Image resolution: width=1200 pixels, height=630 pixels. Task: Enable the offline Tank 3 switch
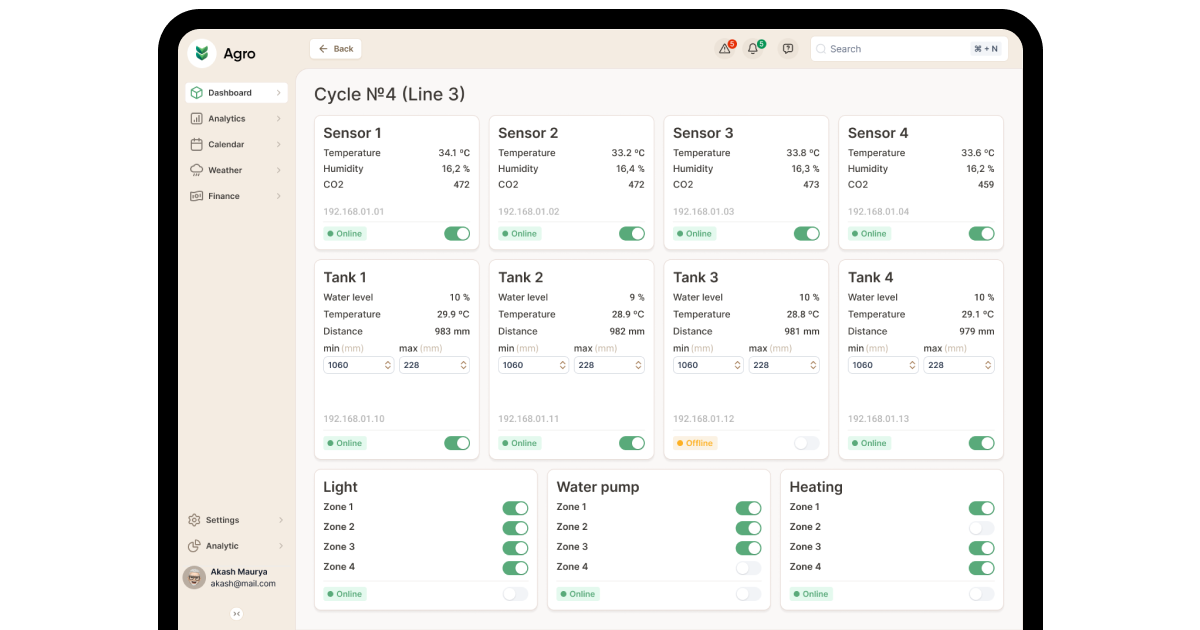coord(807,443)
